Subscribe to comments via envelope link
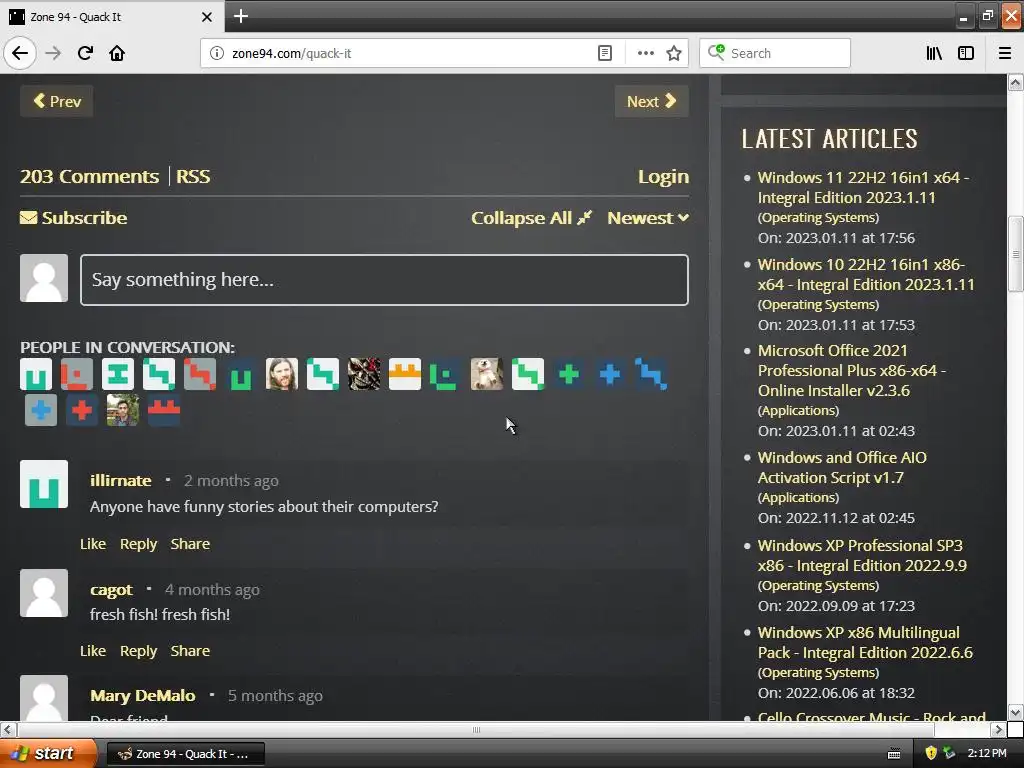Viewport: 1024px width, 768px height. point(74,217)
